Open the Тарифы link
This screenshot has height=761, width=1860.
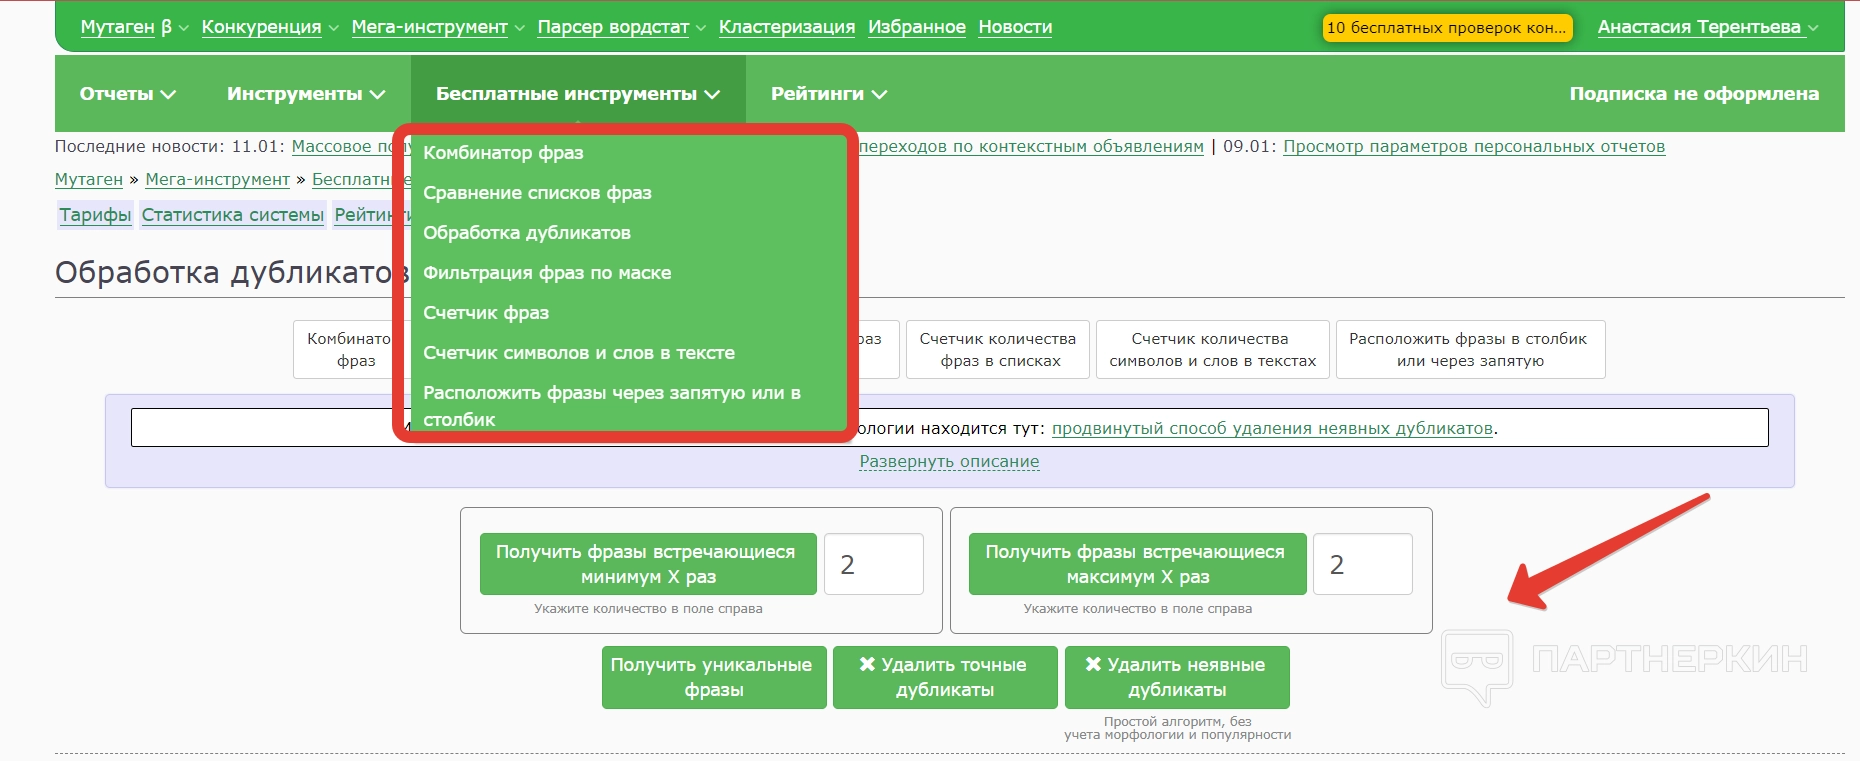[x=95, y=215]
